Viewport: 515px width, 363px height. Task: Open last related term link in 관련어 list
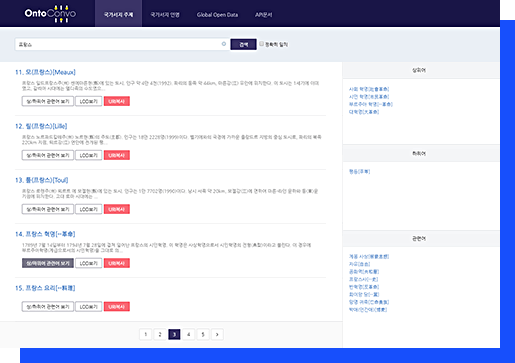(x=368, y=310)
